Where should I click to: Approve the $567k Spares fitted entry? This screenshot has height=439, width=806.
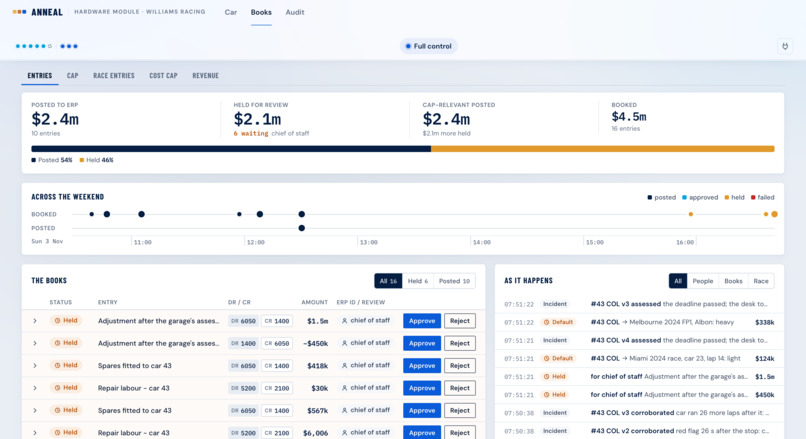[422, 410]
